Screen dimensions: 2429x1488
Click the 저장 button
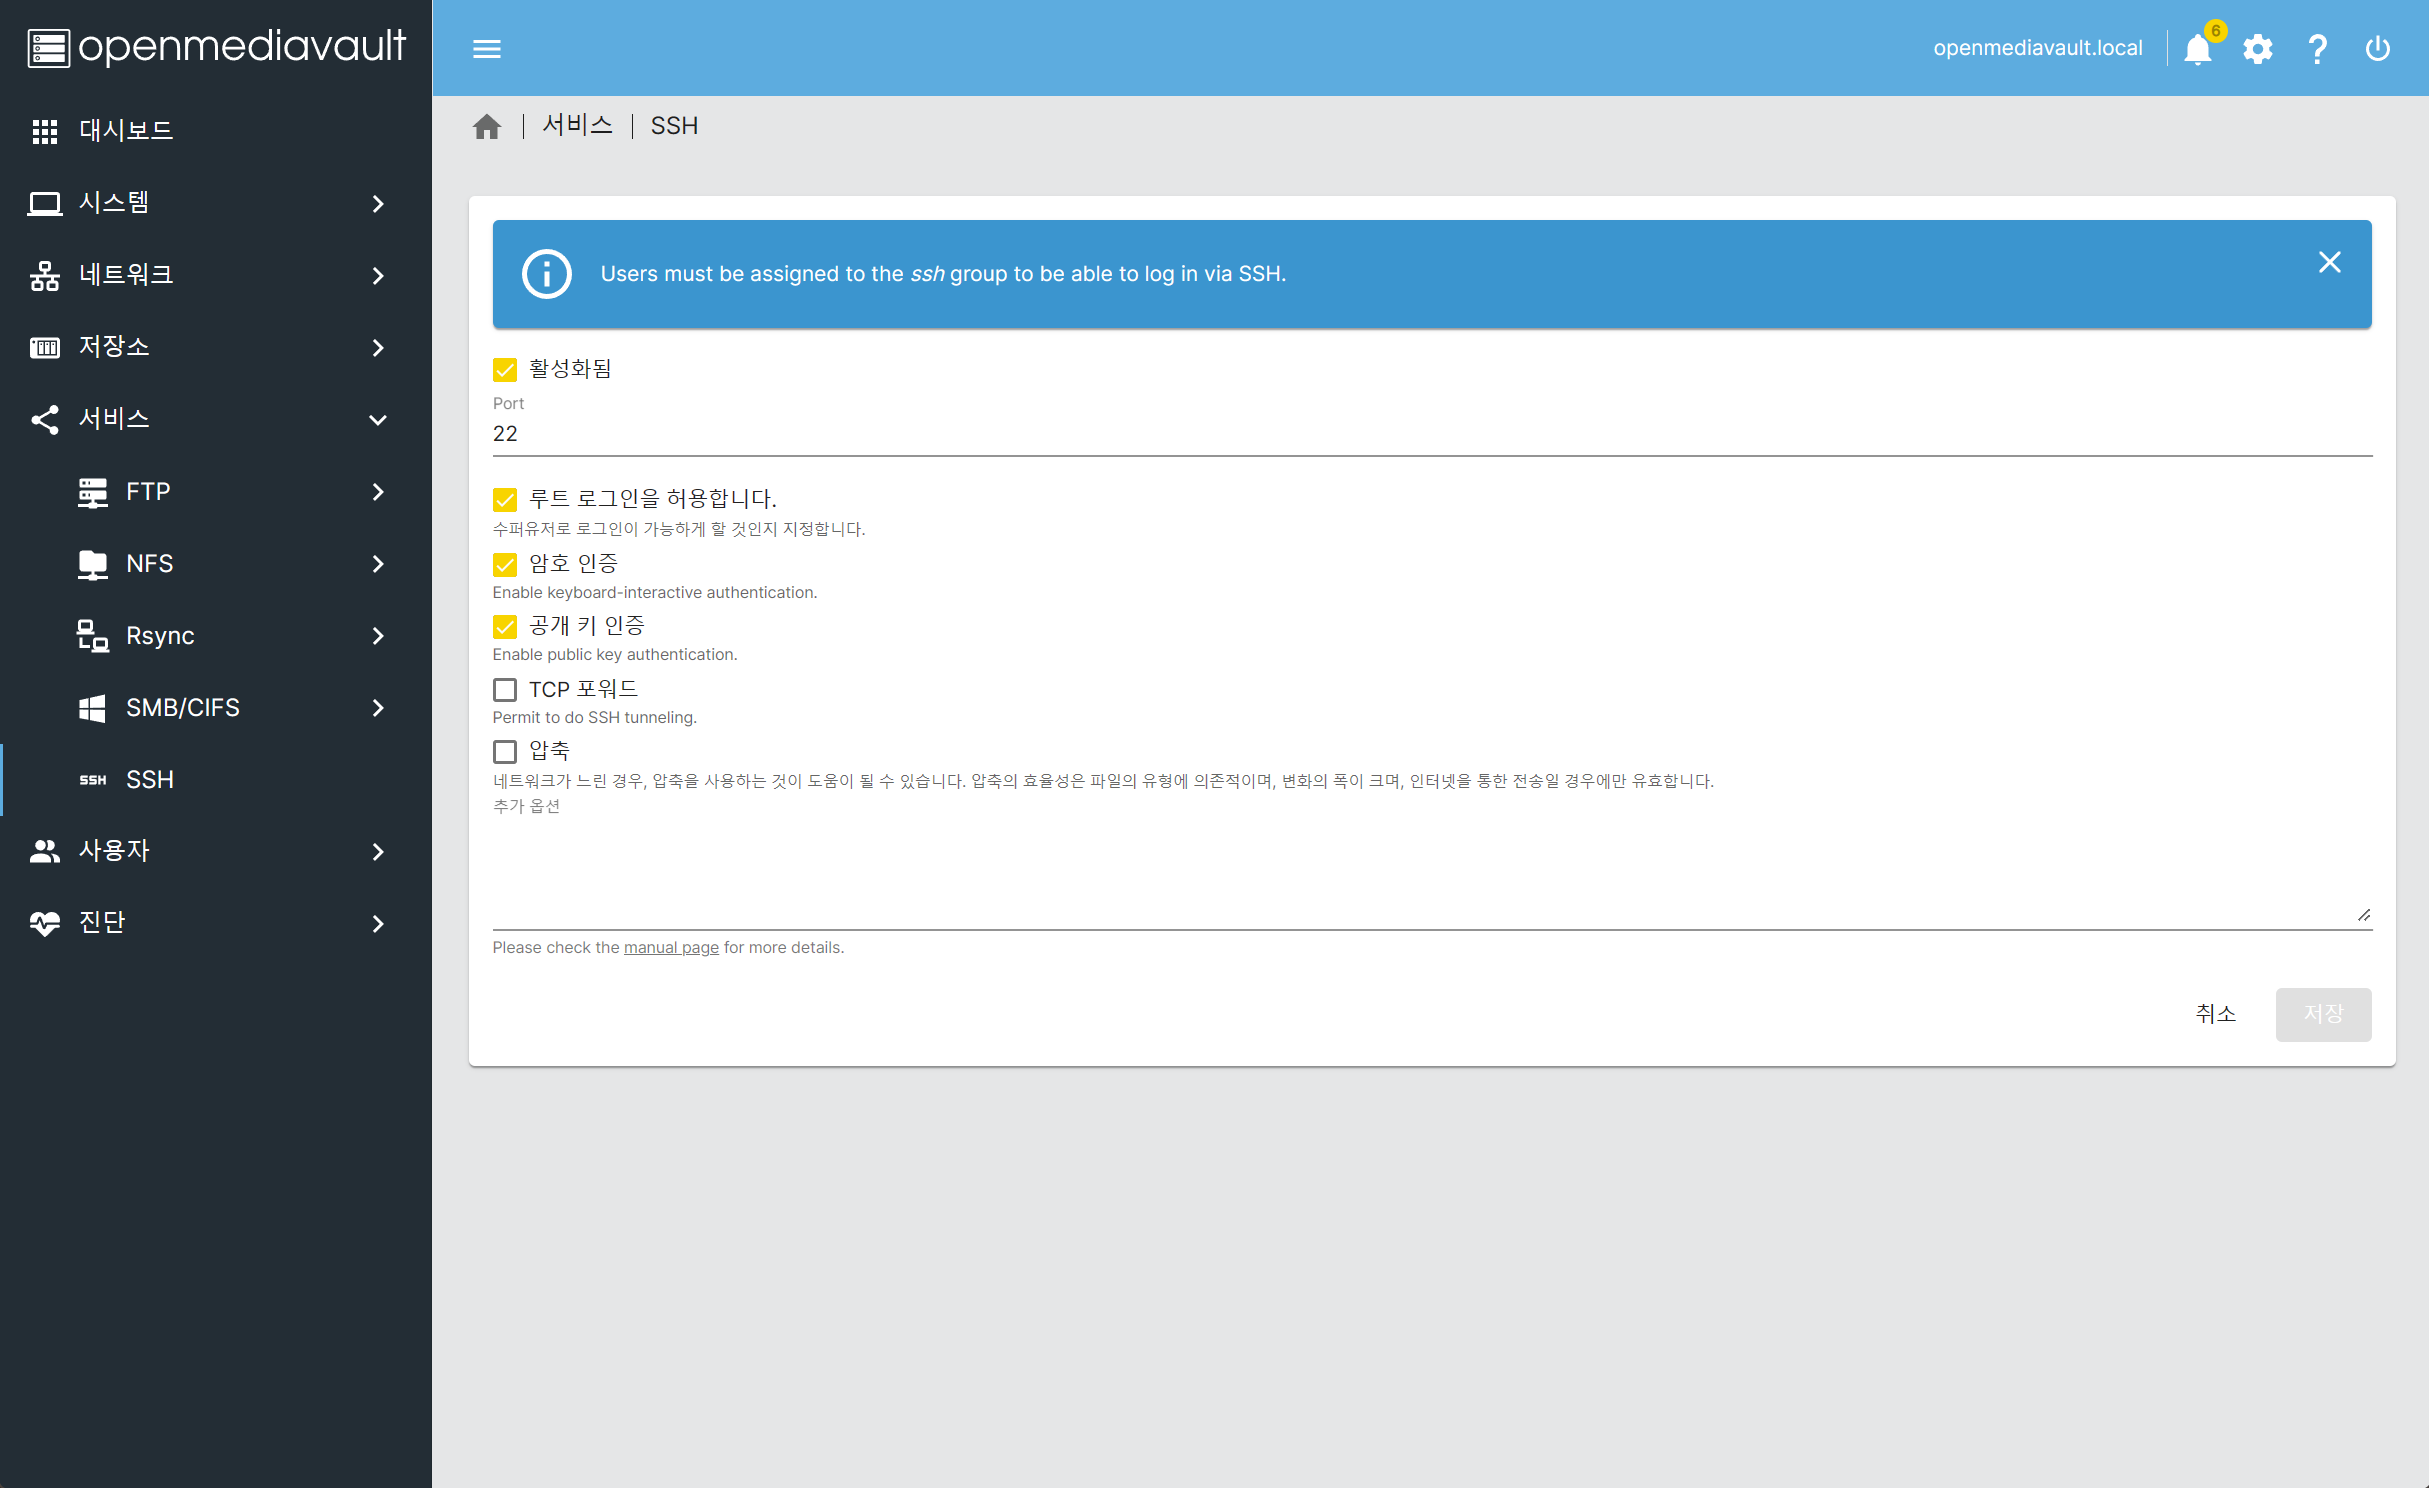(2323, 1014)
